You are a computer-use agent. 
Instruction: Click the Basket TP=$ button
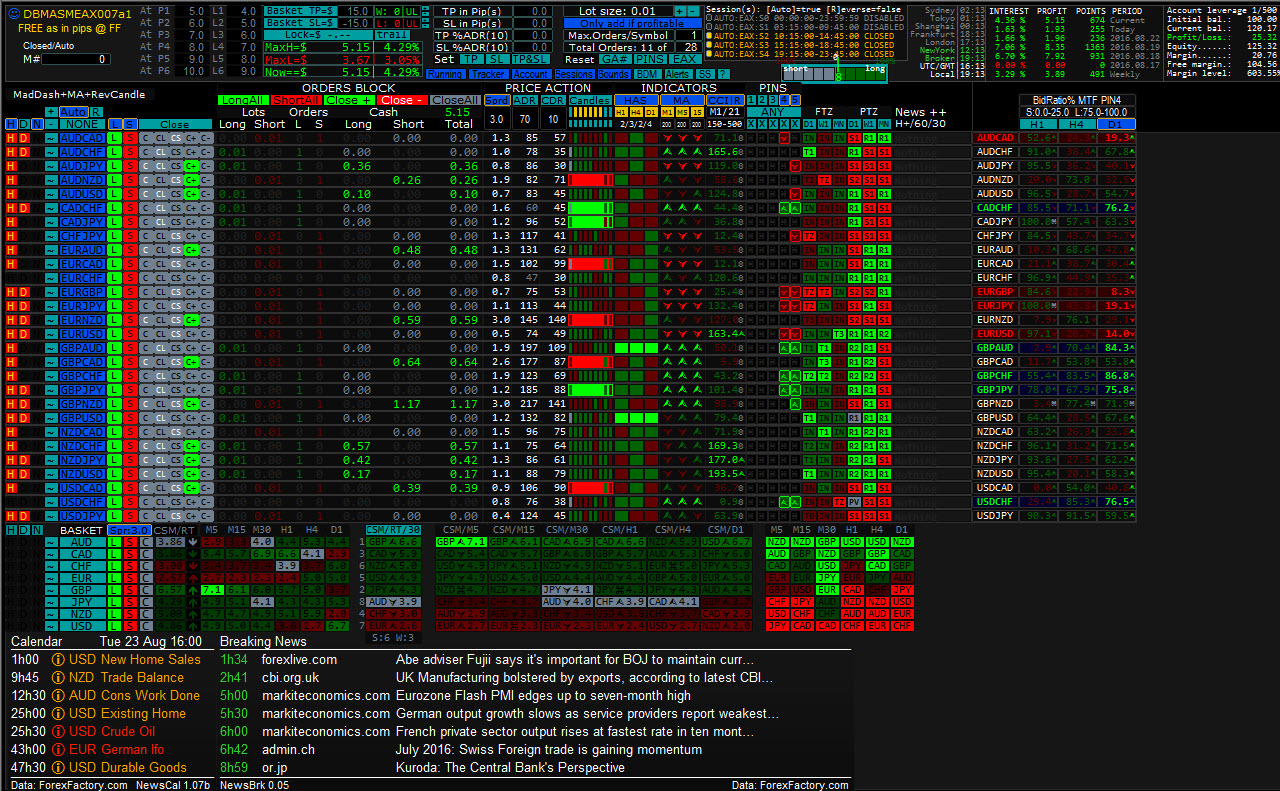(300, 10)
